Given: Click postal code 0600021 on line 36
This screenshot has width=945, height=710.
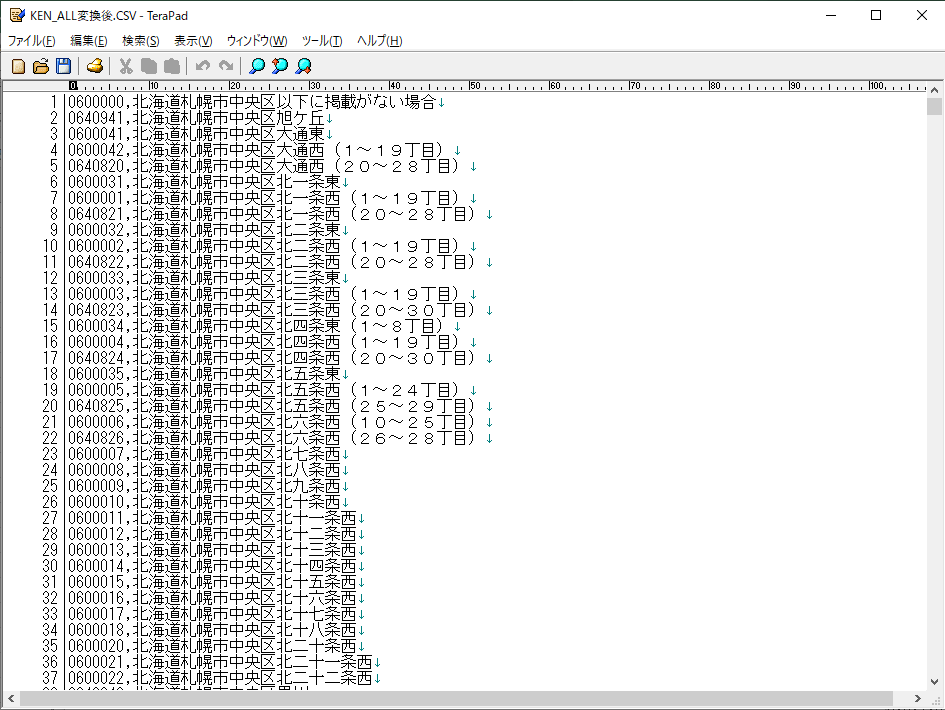Looking at the screenshot, I should click(95, 662).
